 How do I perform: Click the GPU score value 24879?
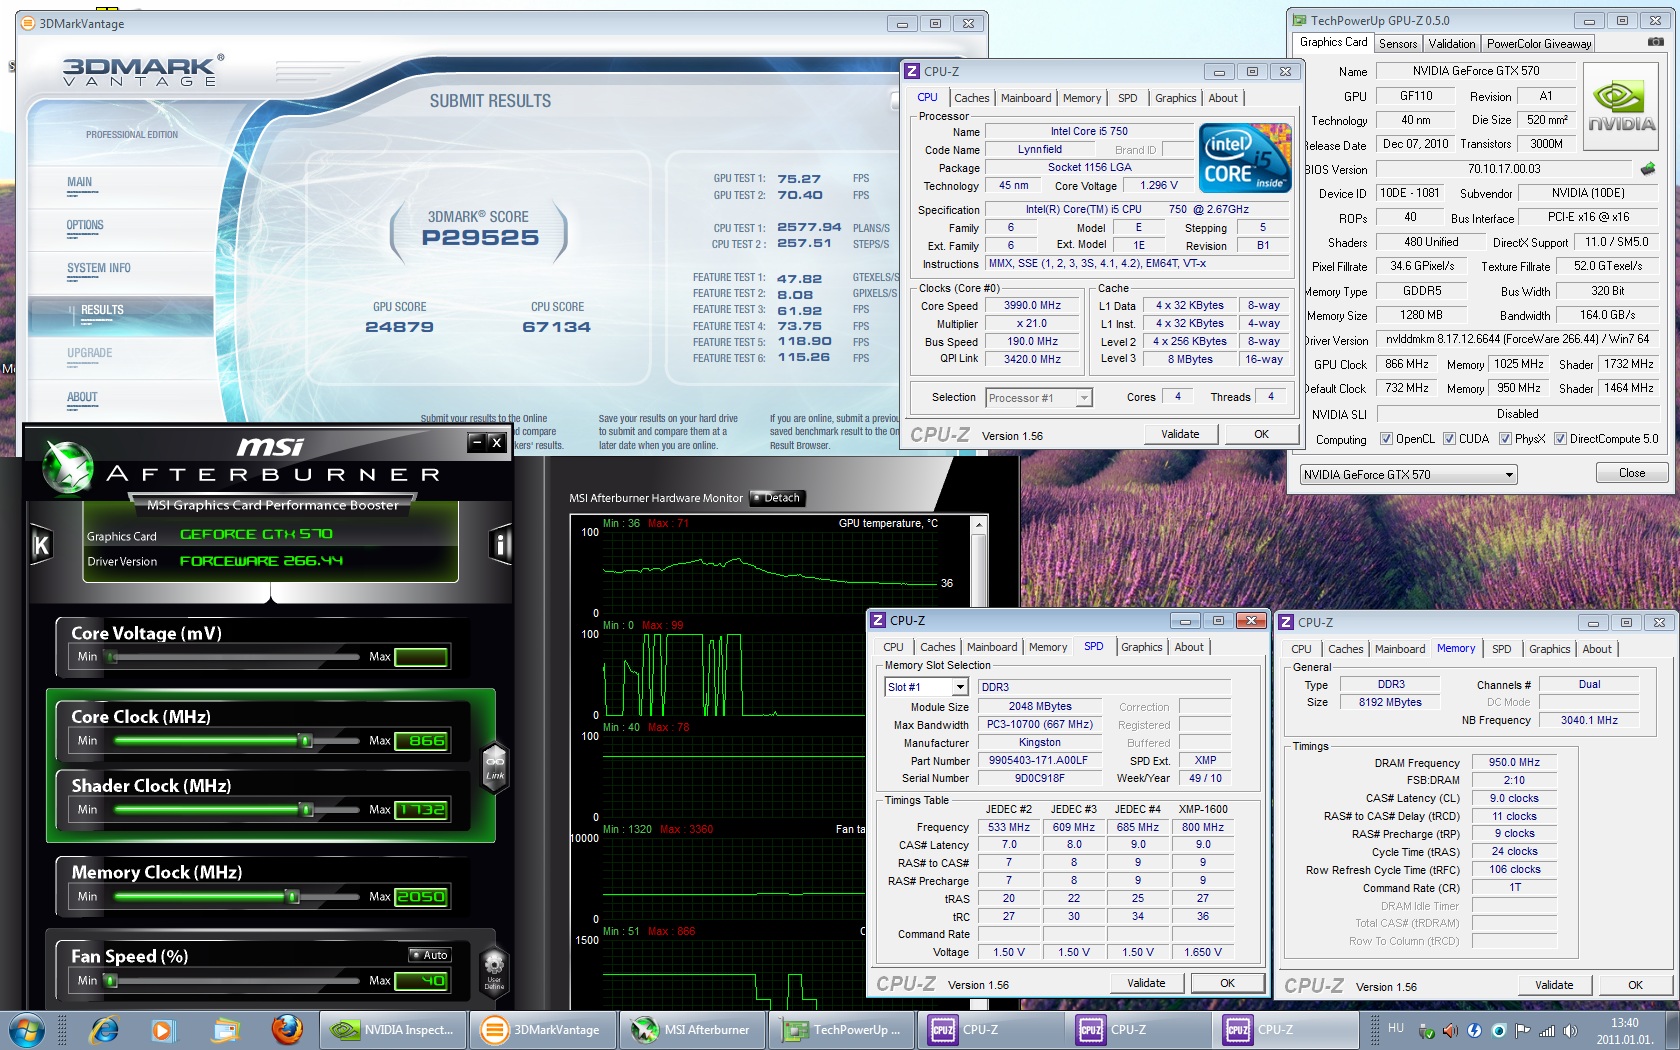click(399, 327)
